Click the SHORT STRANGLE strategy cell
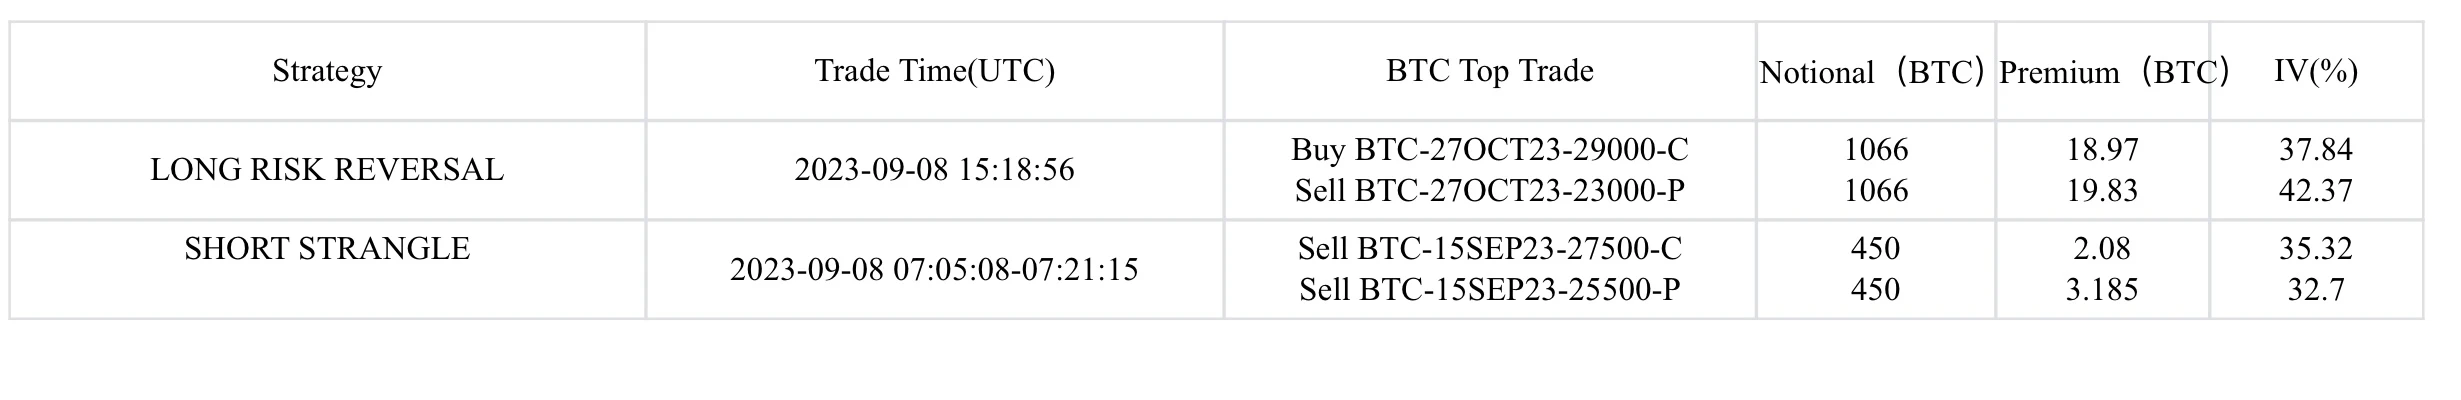This screenshot has width=2461, height=400. point(327,249)
